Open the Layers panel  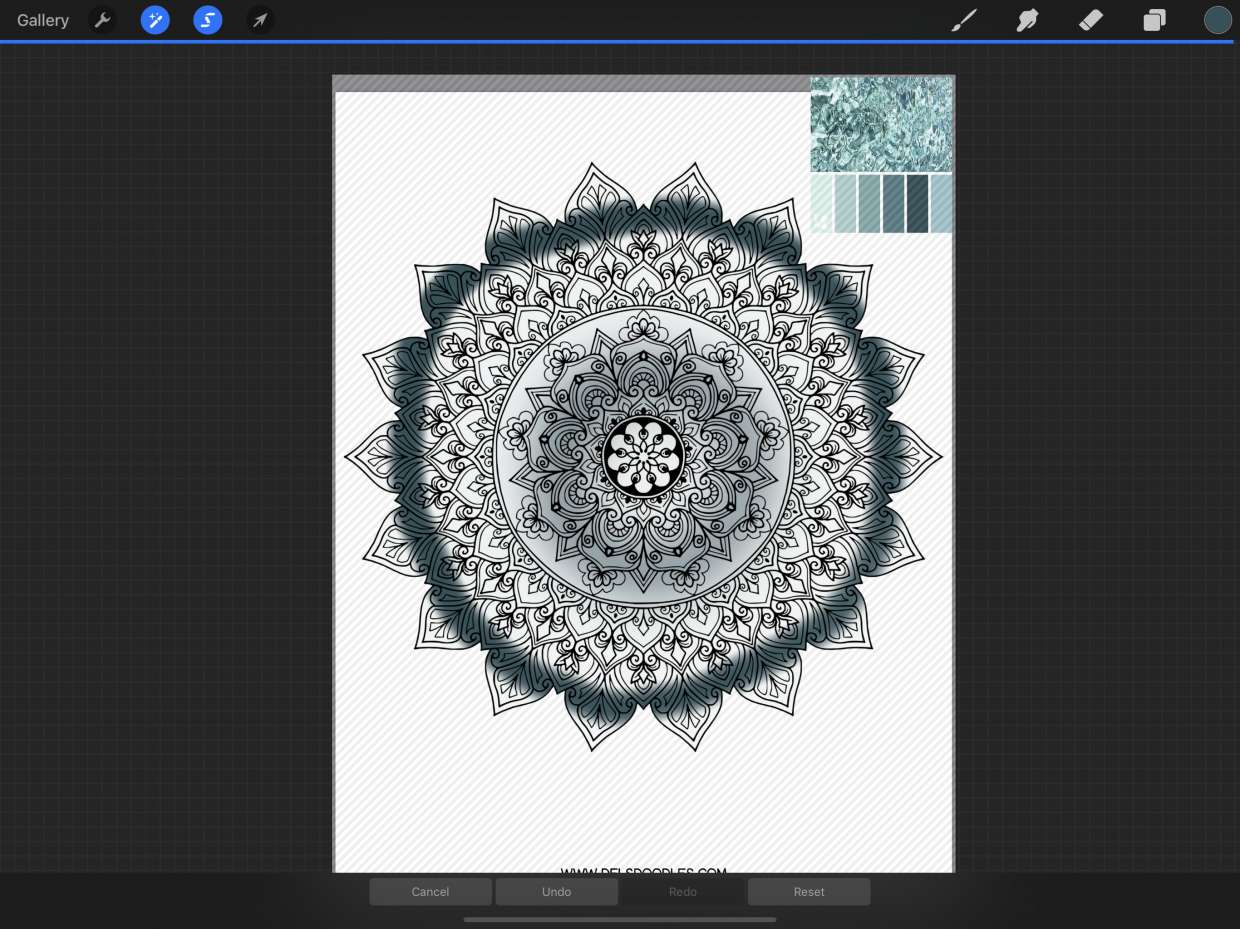point(1155,20)
